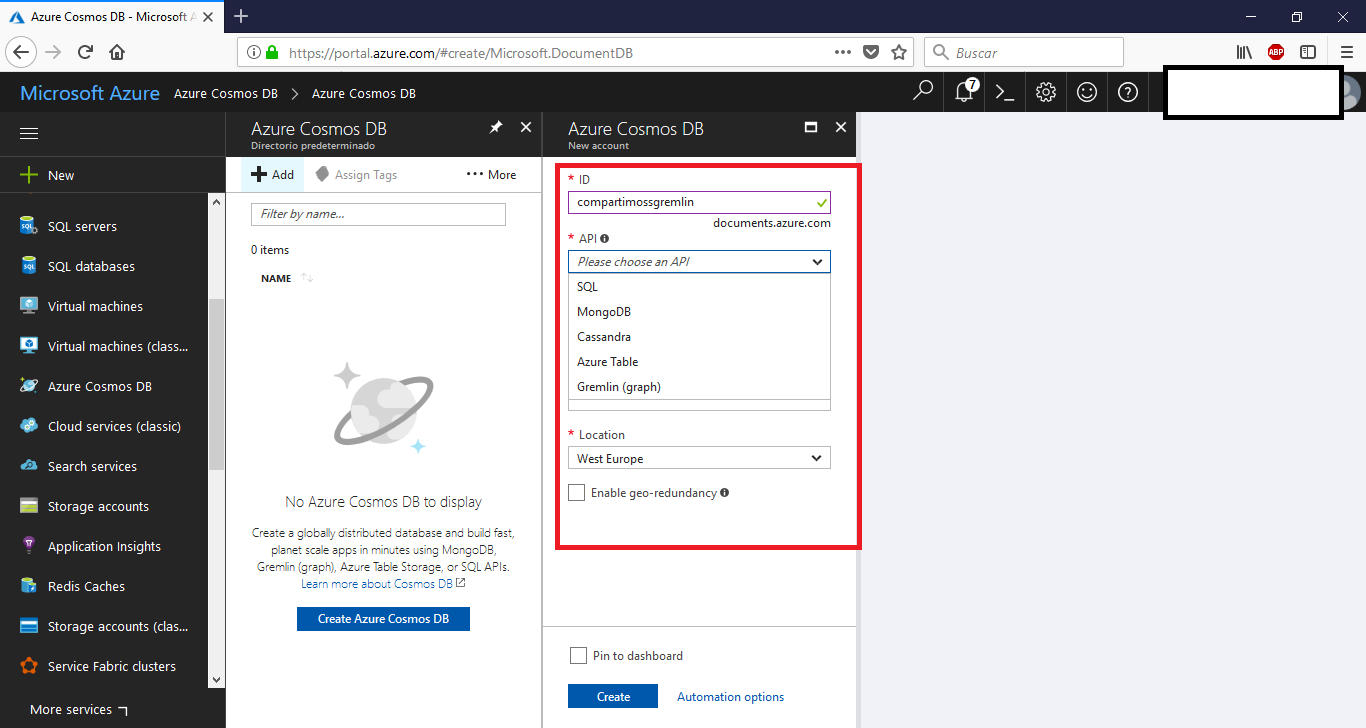Click the search magnifier in Azure header
The image size is (1366, 728).
pos(923,92)
